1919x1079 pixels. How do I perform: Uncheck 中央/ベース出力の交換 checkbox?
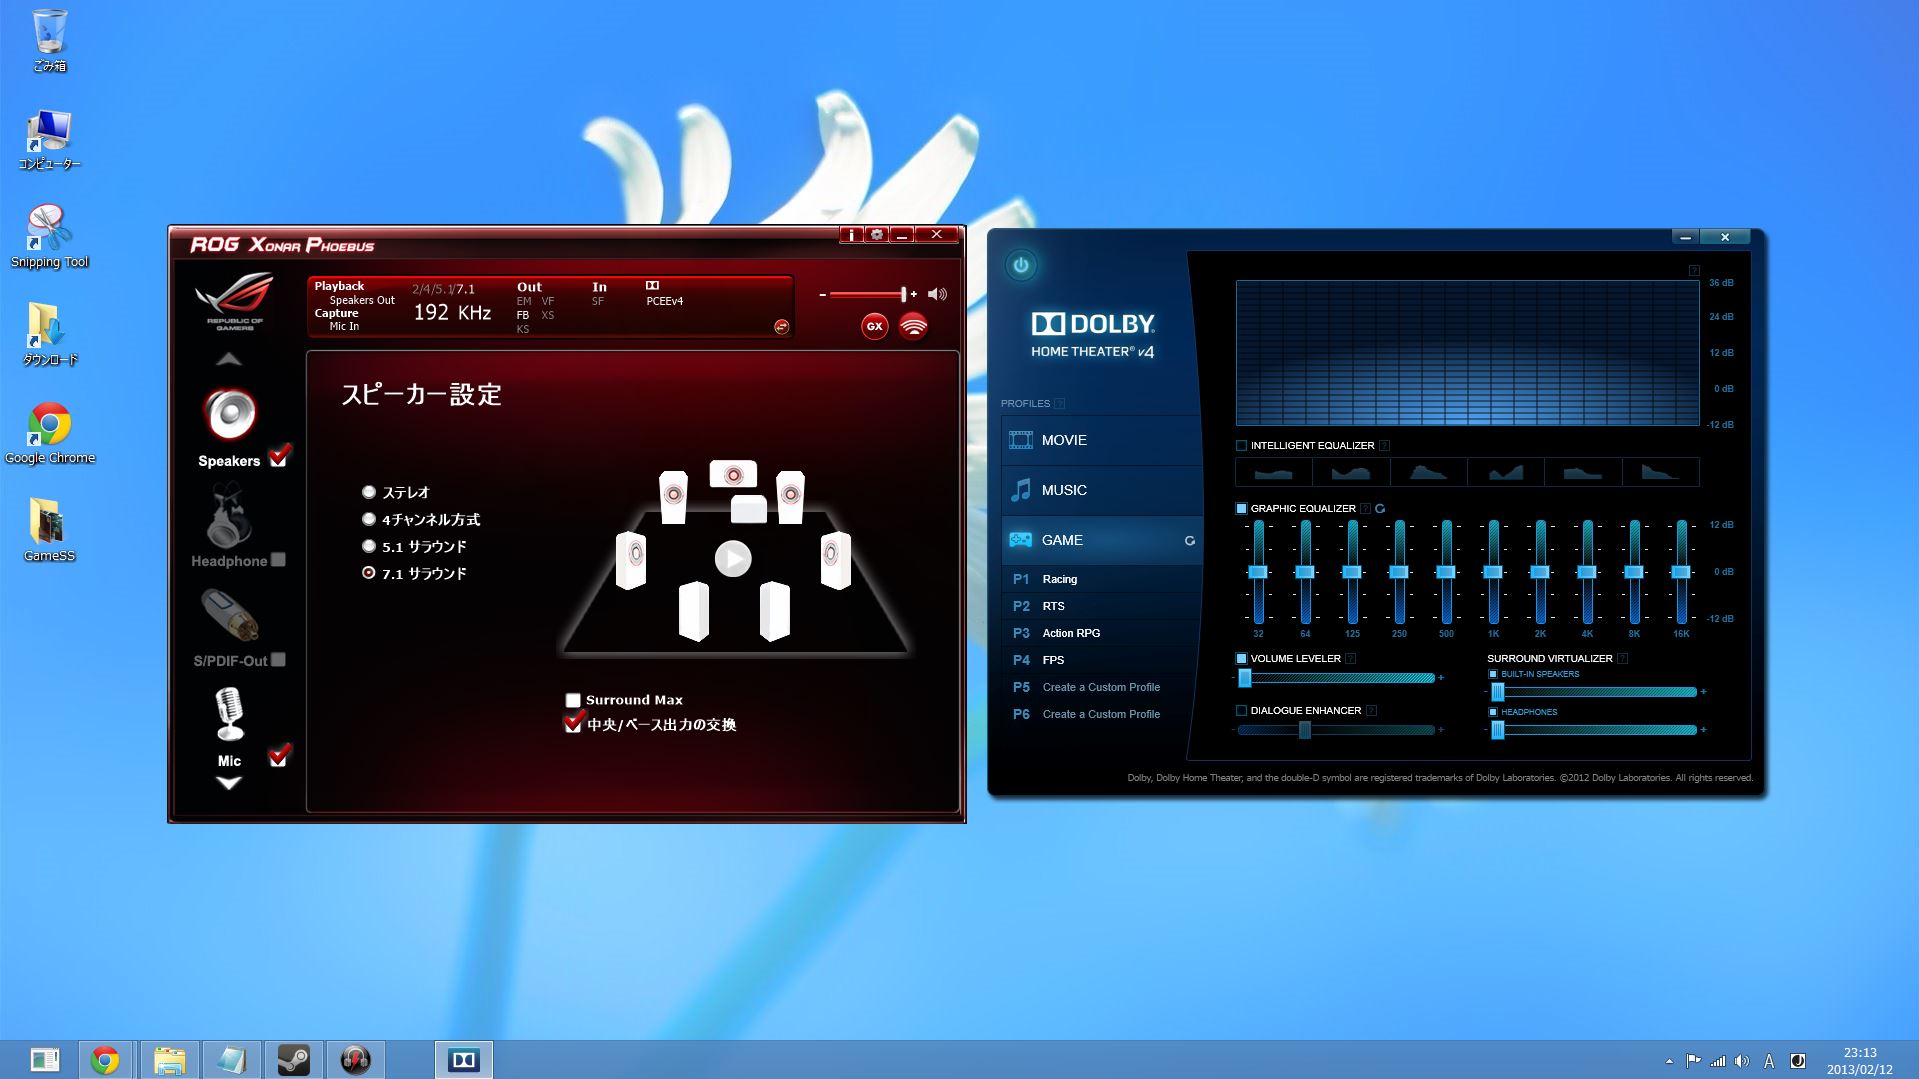tap(574, 723)
